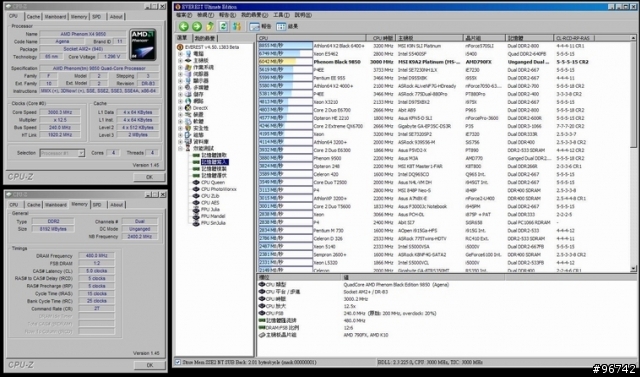The width and height of the screenshot is (640, 377).
Task: Open Cache tab in the CPU-Z Processor window
Action: point(33,17)
